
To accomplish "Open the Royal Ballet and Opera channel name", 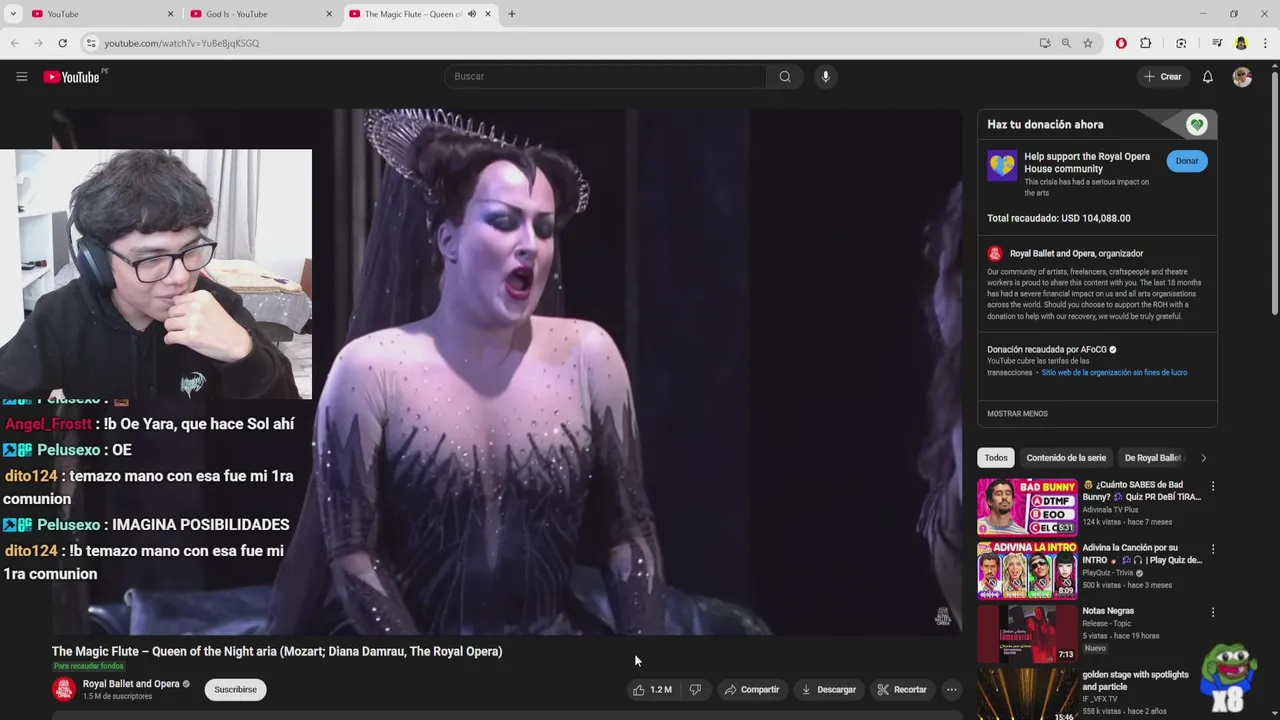I will [131, 684].
